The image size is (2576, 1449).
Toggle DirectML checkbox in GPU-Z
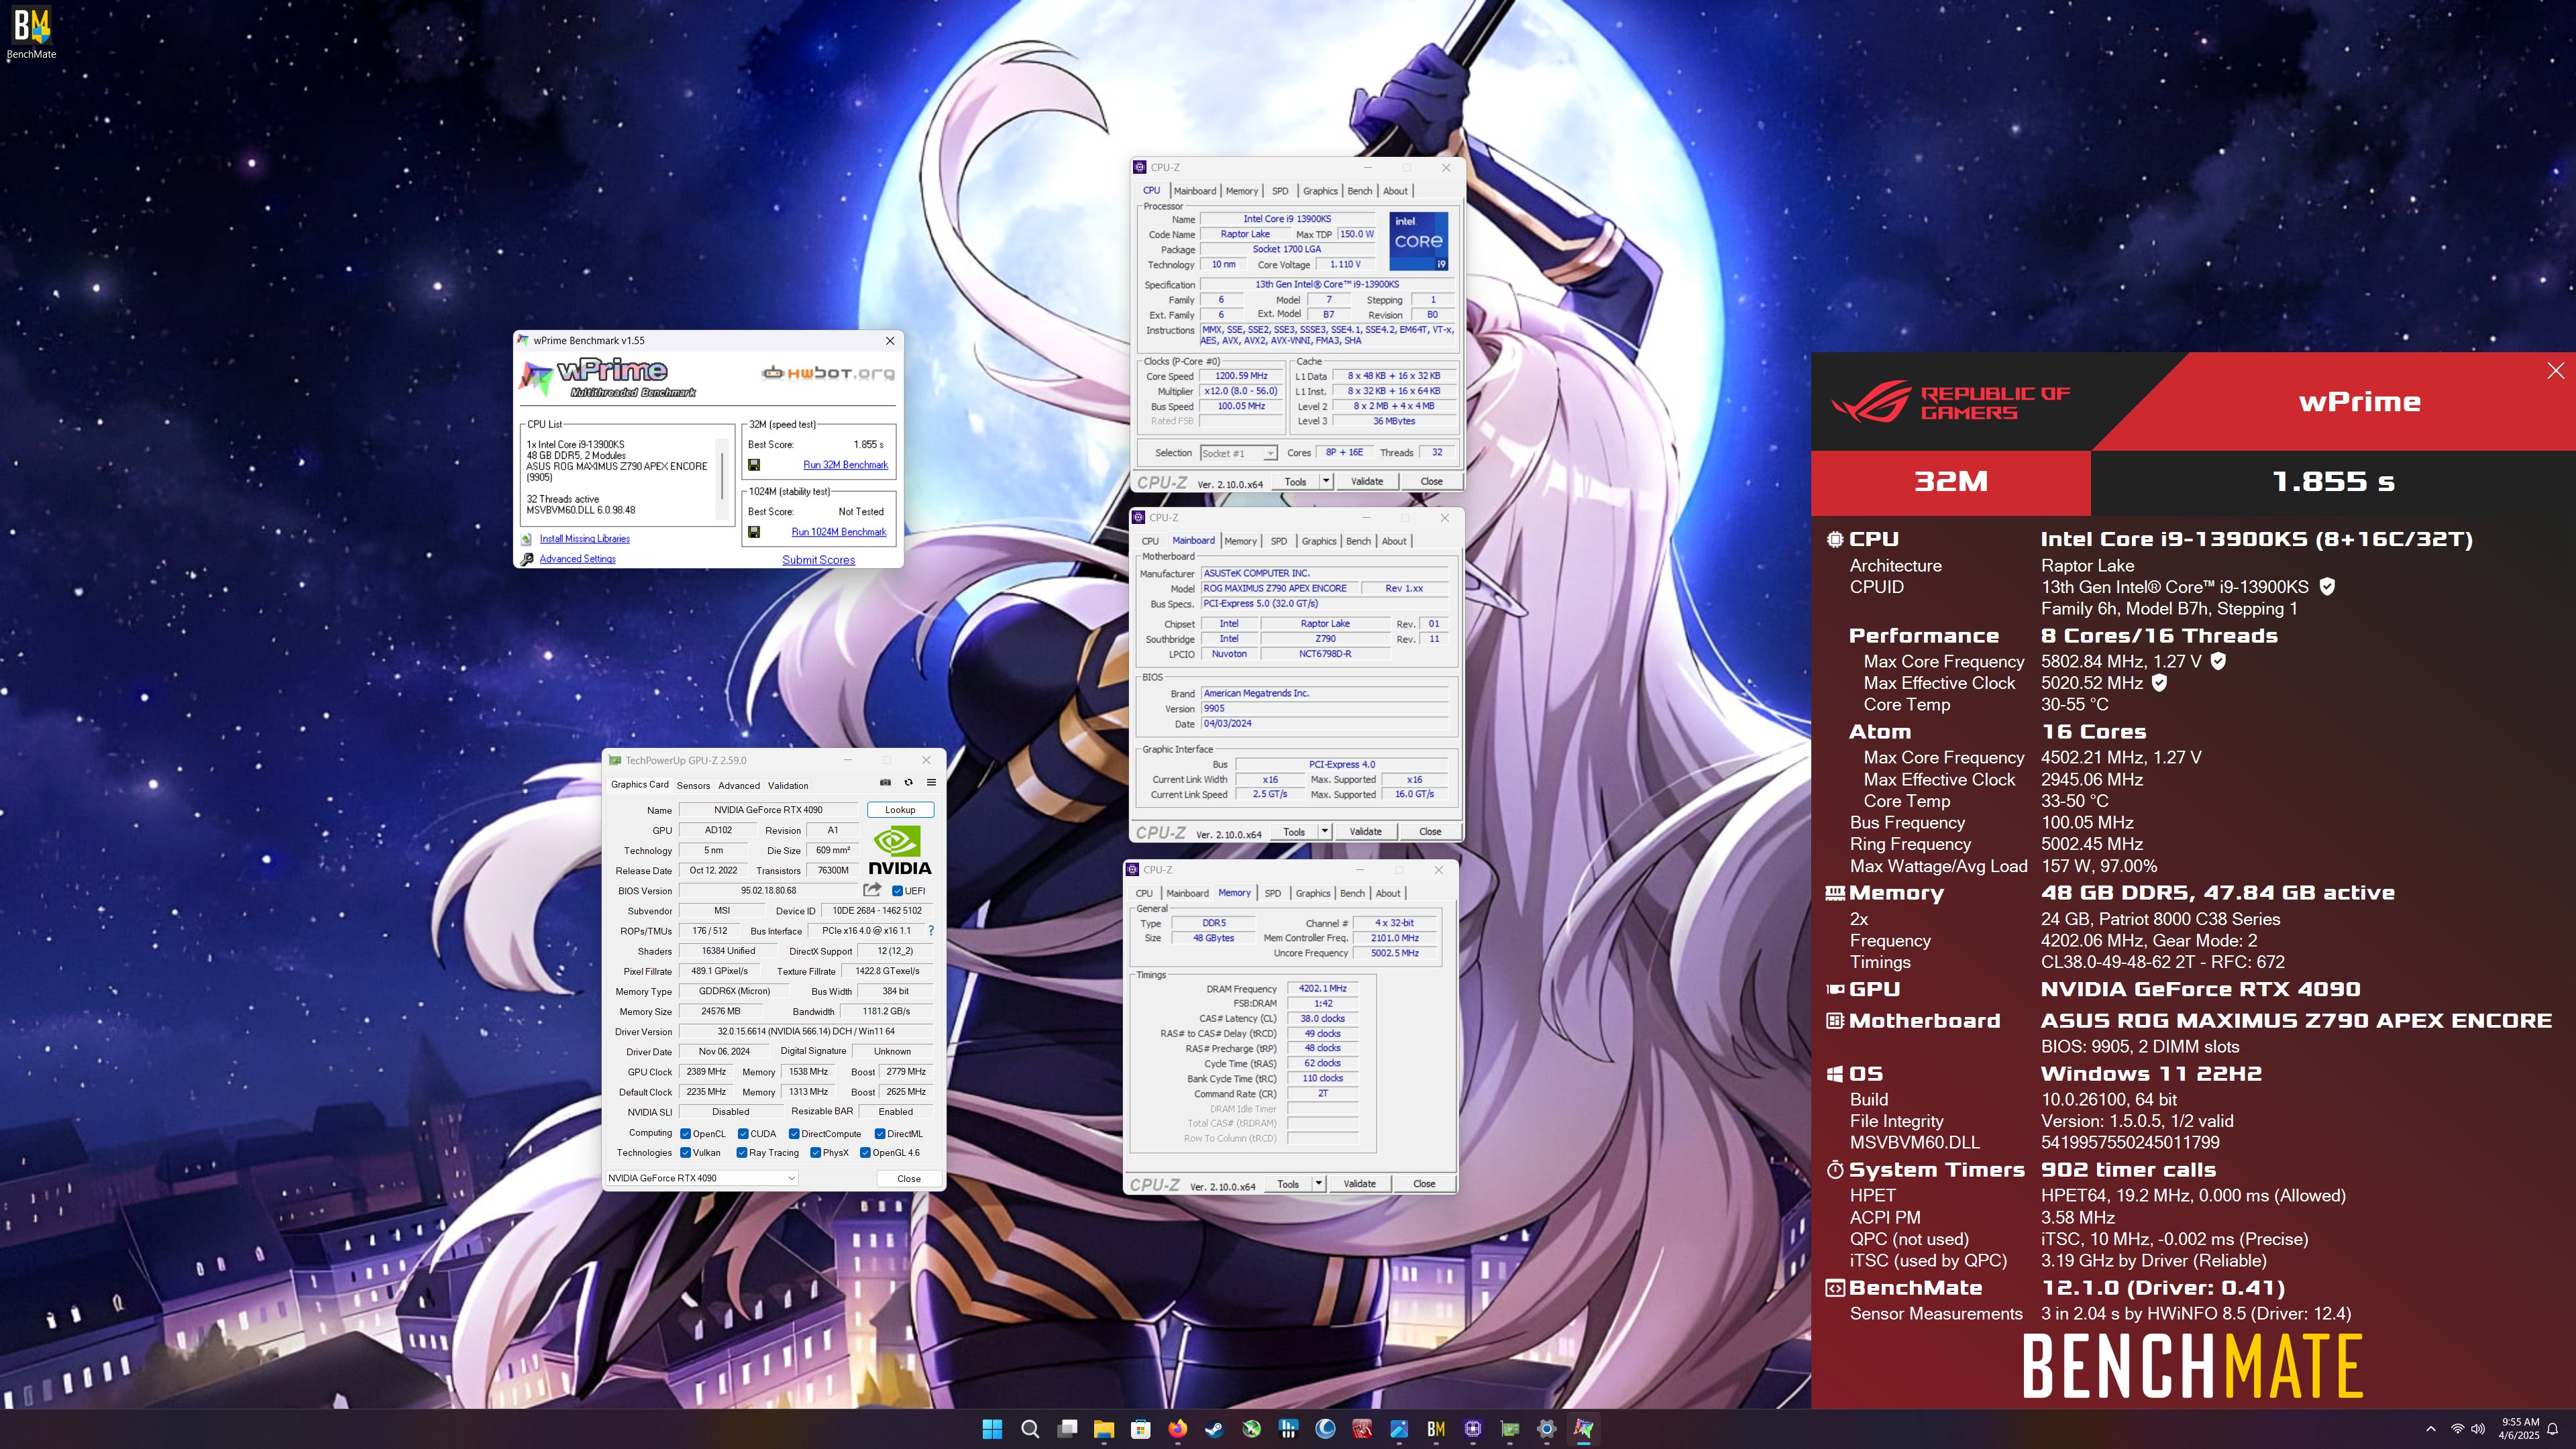pyautogui.click(x=880, y=1134)
